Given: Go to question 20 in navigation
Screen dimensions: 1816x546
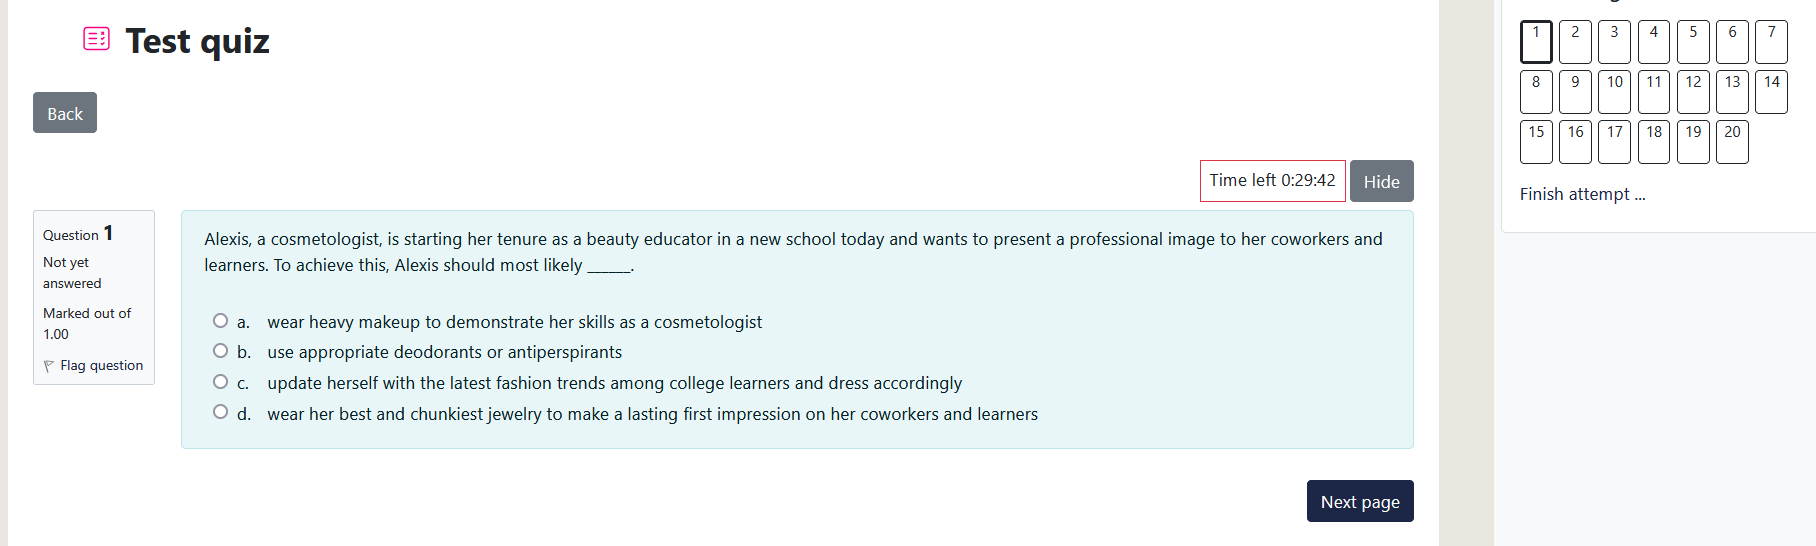Looking at the screenshot, I should tap(1732, 142).
